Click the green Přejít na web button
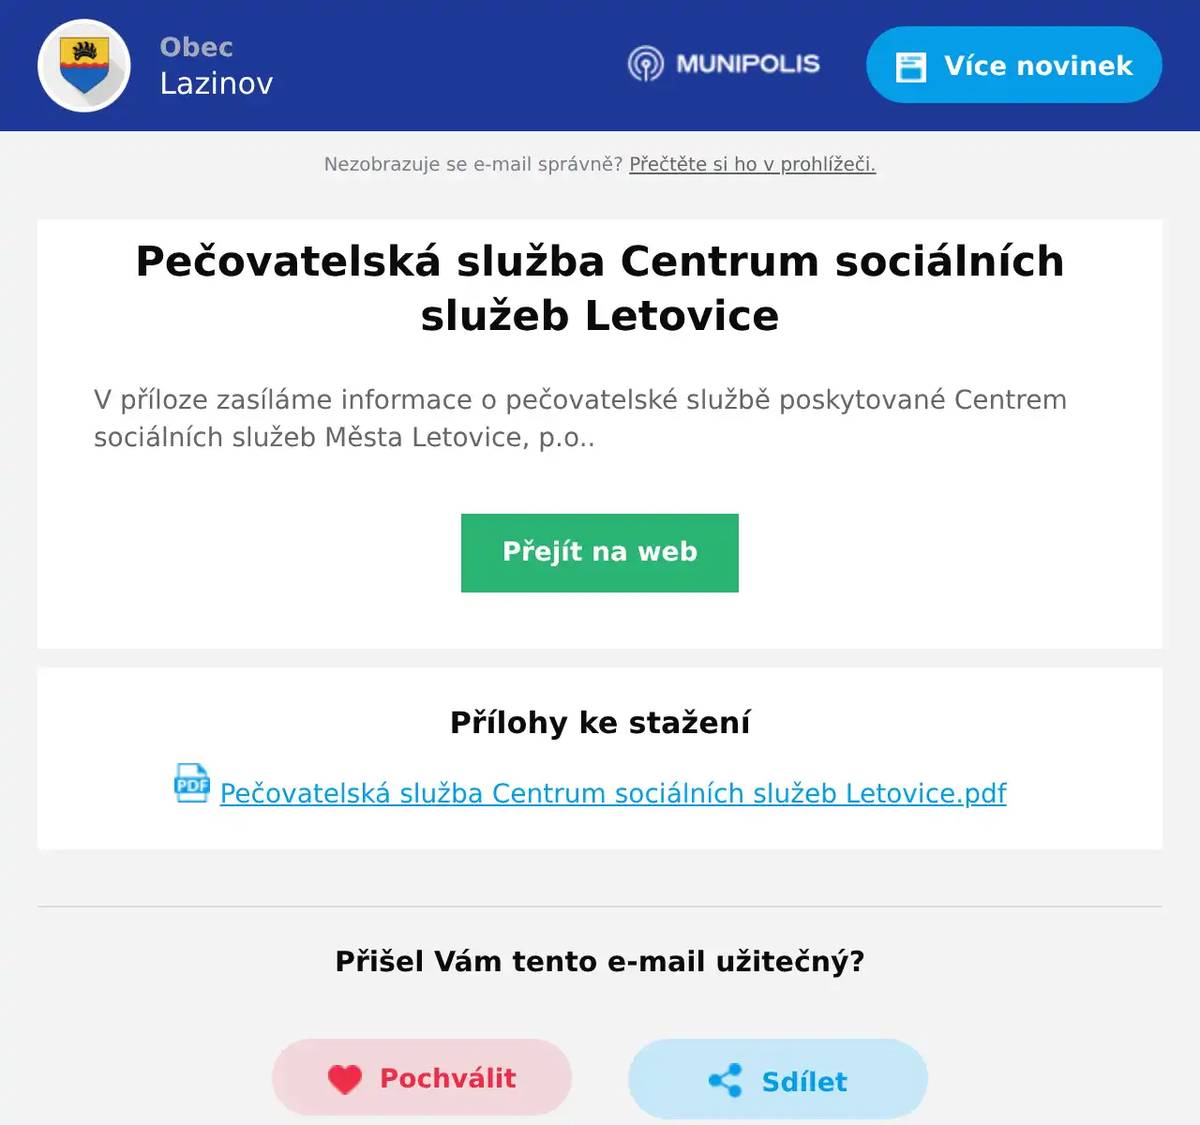Image resolution: width=1200 pixels, height=1125 pixels. 599,552
